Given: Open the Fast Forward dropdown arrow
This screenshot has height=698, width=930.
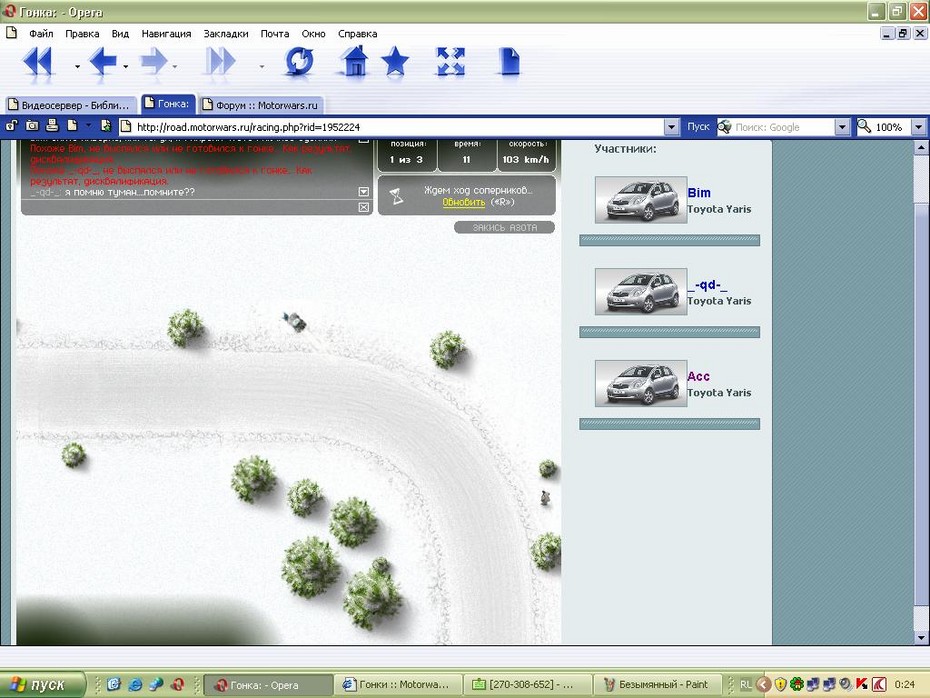Looking at the screenshot, I should click(262, 66).
